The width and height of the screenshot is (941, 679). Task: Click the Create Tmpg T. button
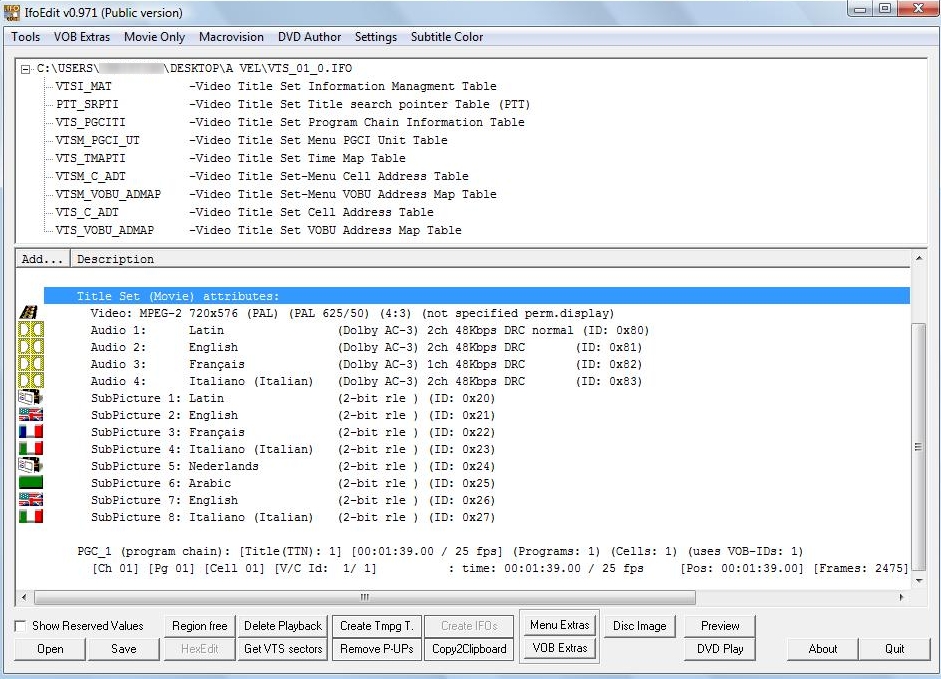coord(377,626)
